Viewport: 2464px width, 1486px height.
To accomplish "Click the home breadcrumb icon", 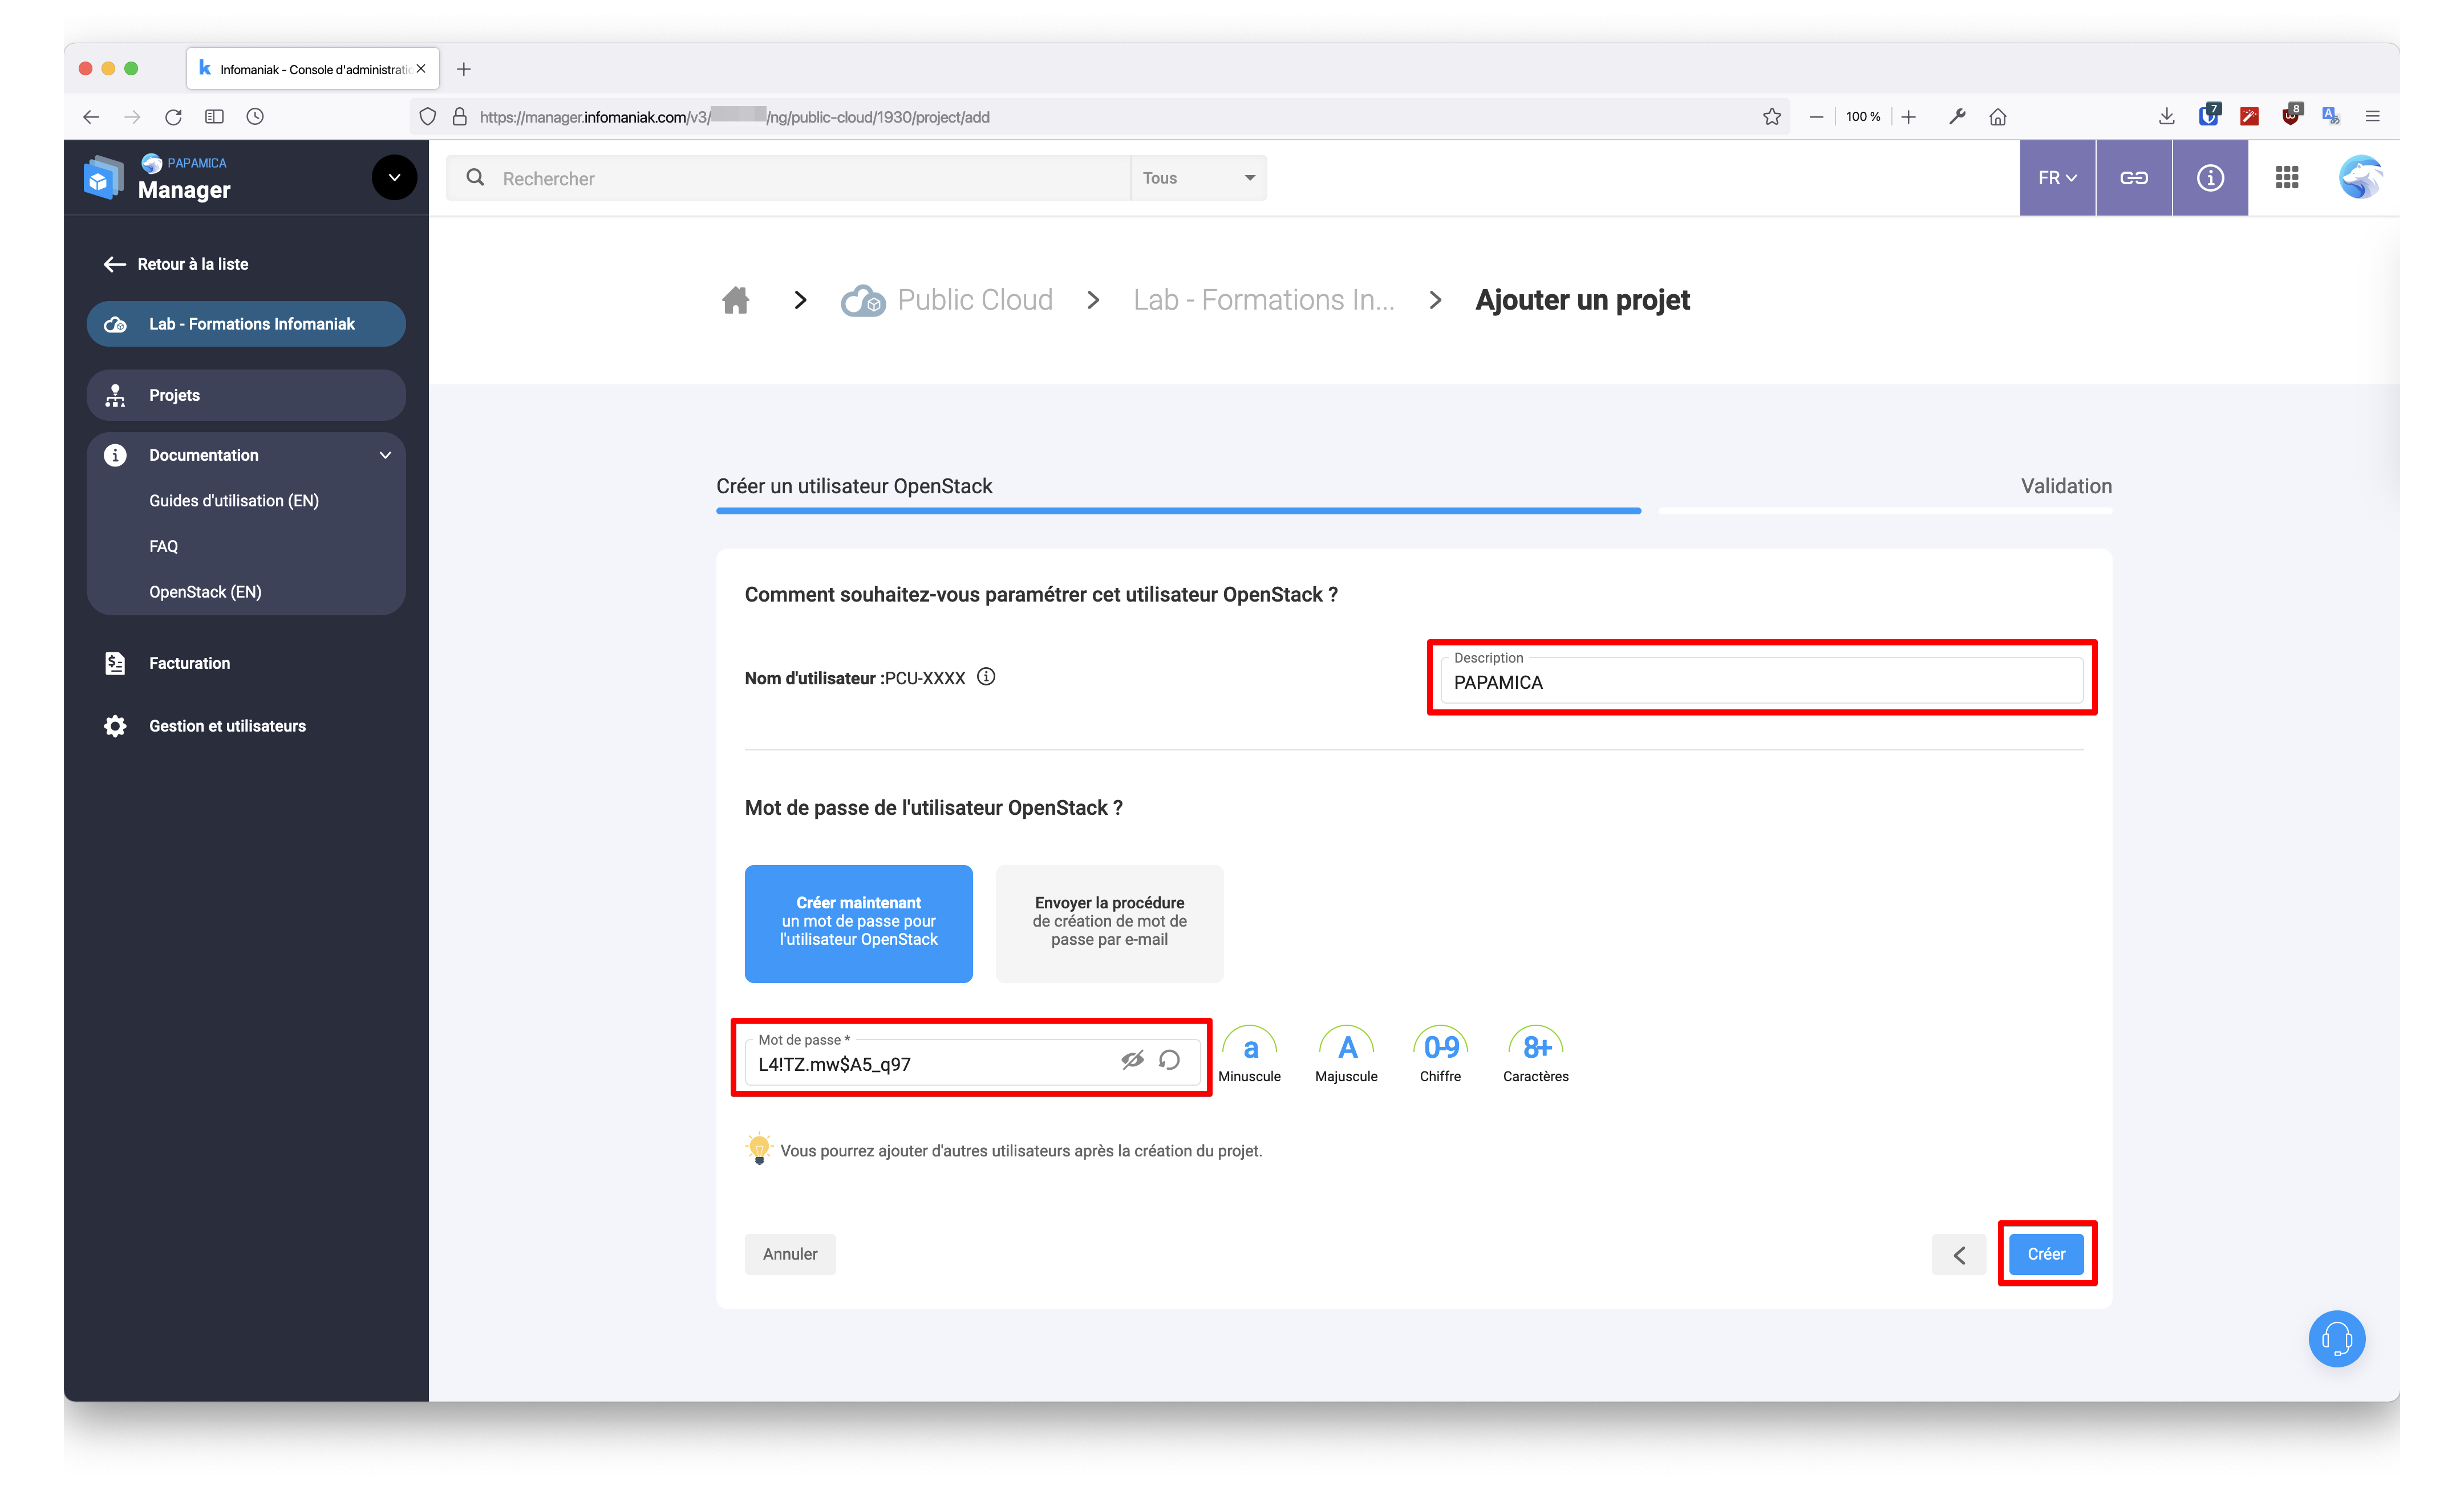I will pos(735,300).
